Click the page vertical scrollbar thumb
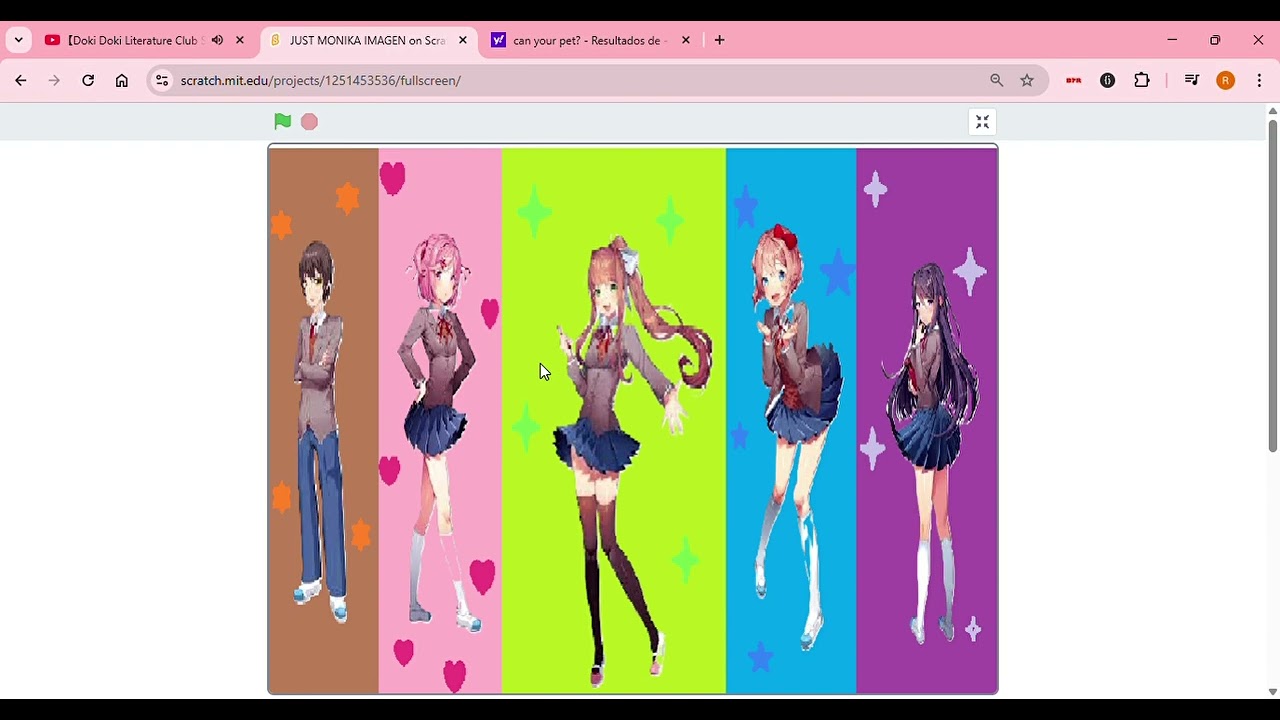 tap(1273, 285)
